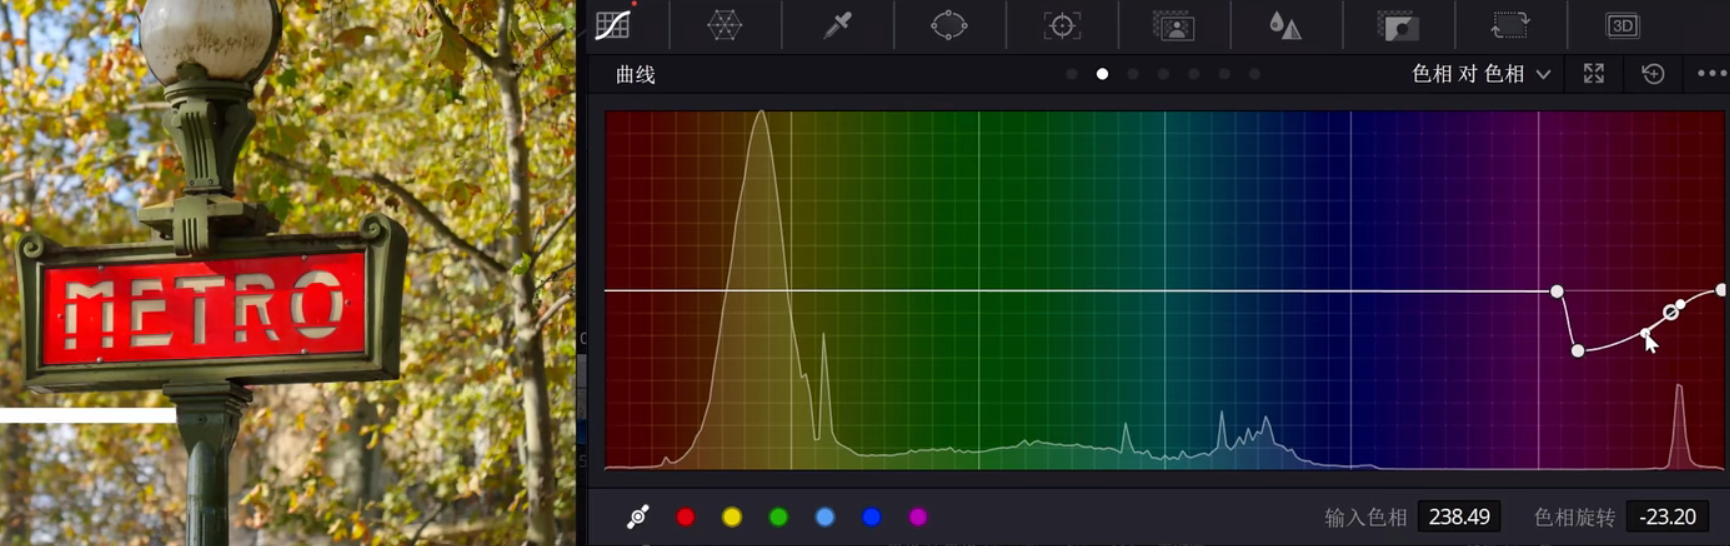Screen dimensions: 1730x546
Task: Open the Color Warper palette
Action: 724,25
